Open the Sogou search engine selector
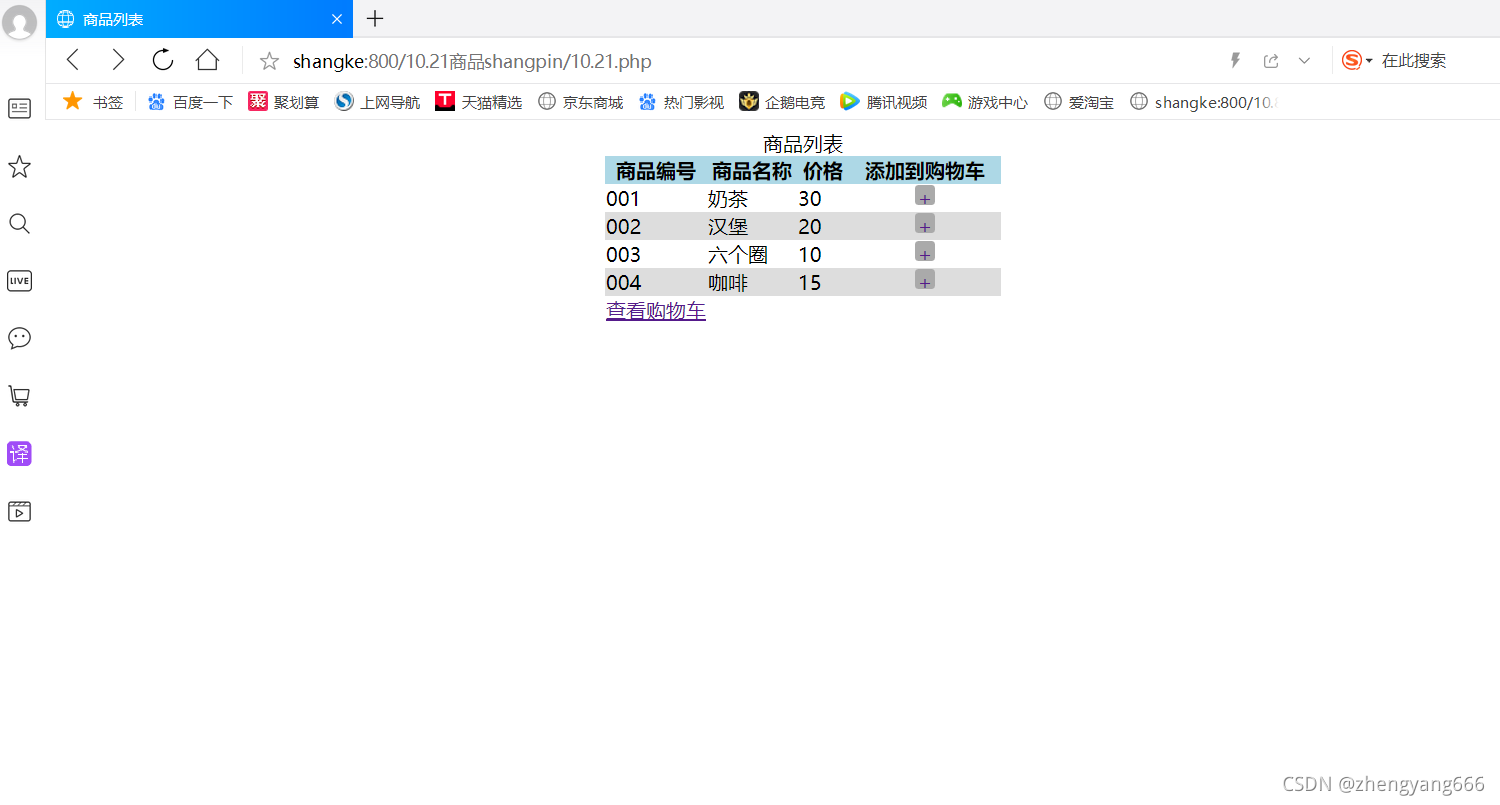Screen dimensions: 1500x805 (x=1357, y=61)
